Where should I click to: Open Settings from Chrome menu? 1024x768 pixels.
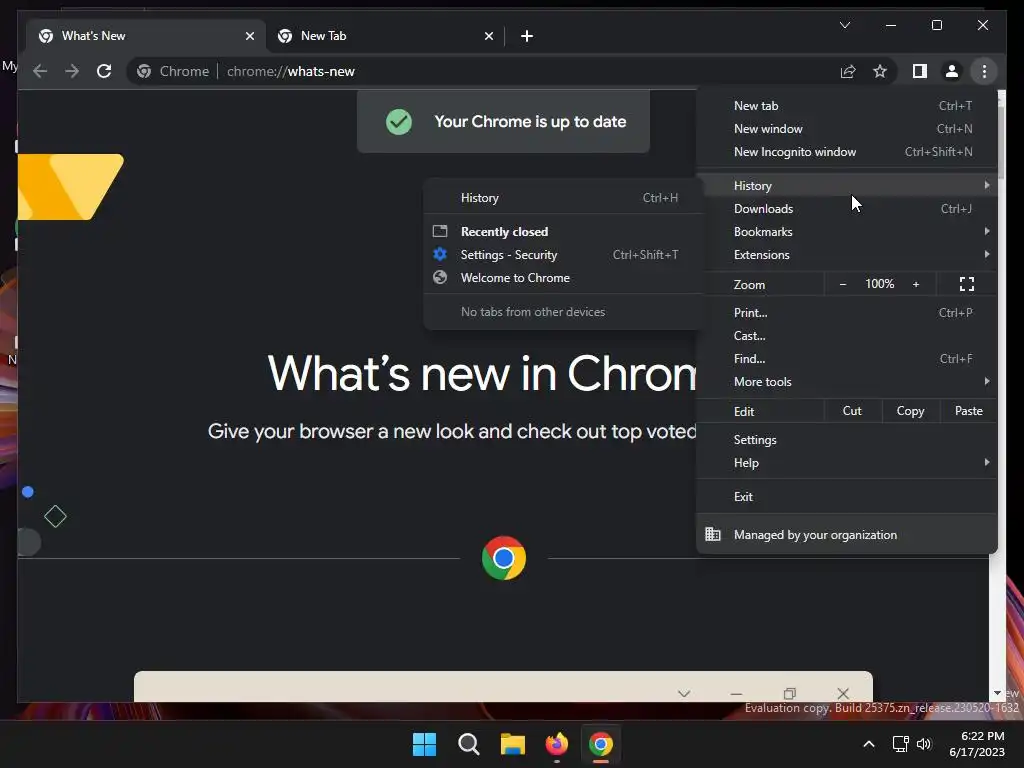(846, 440)
